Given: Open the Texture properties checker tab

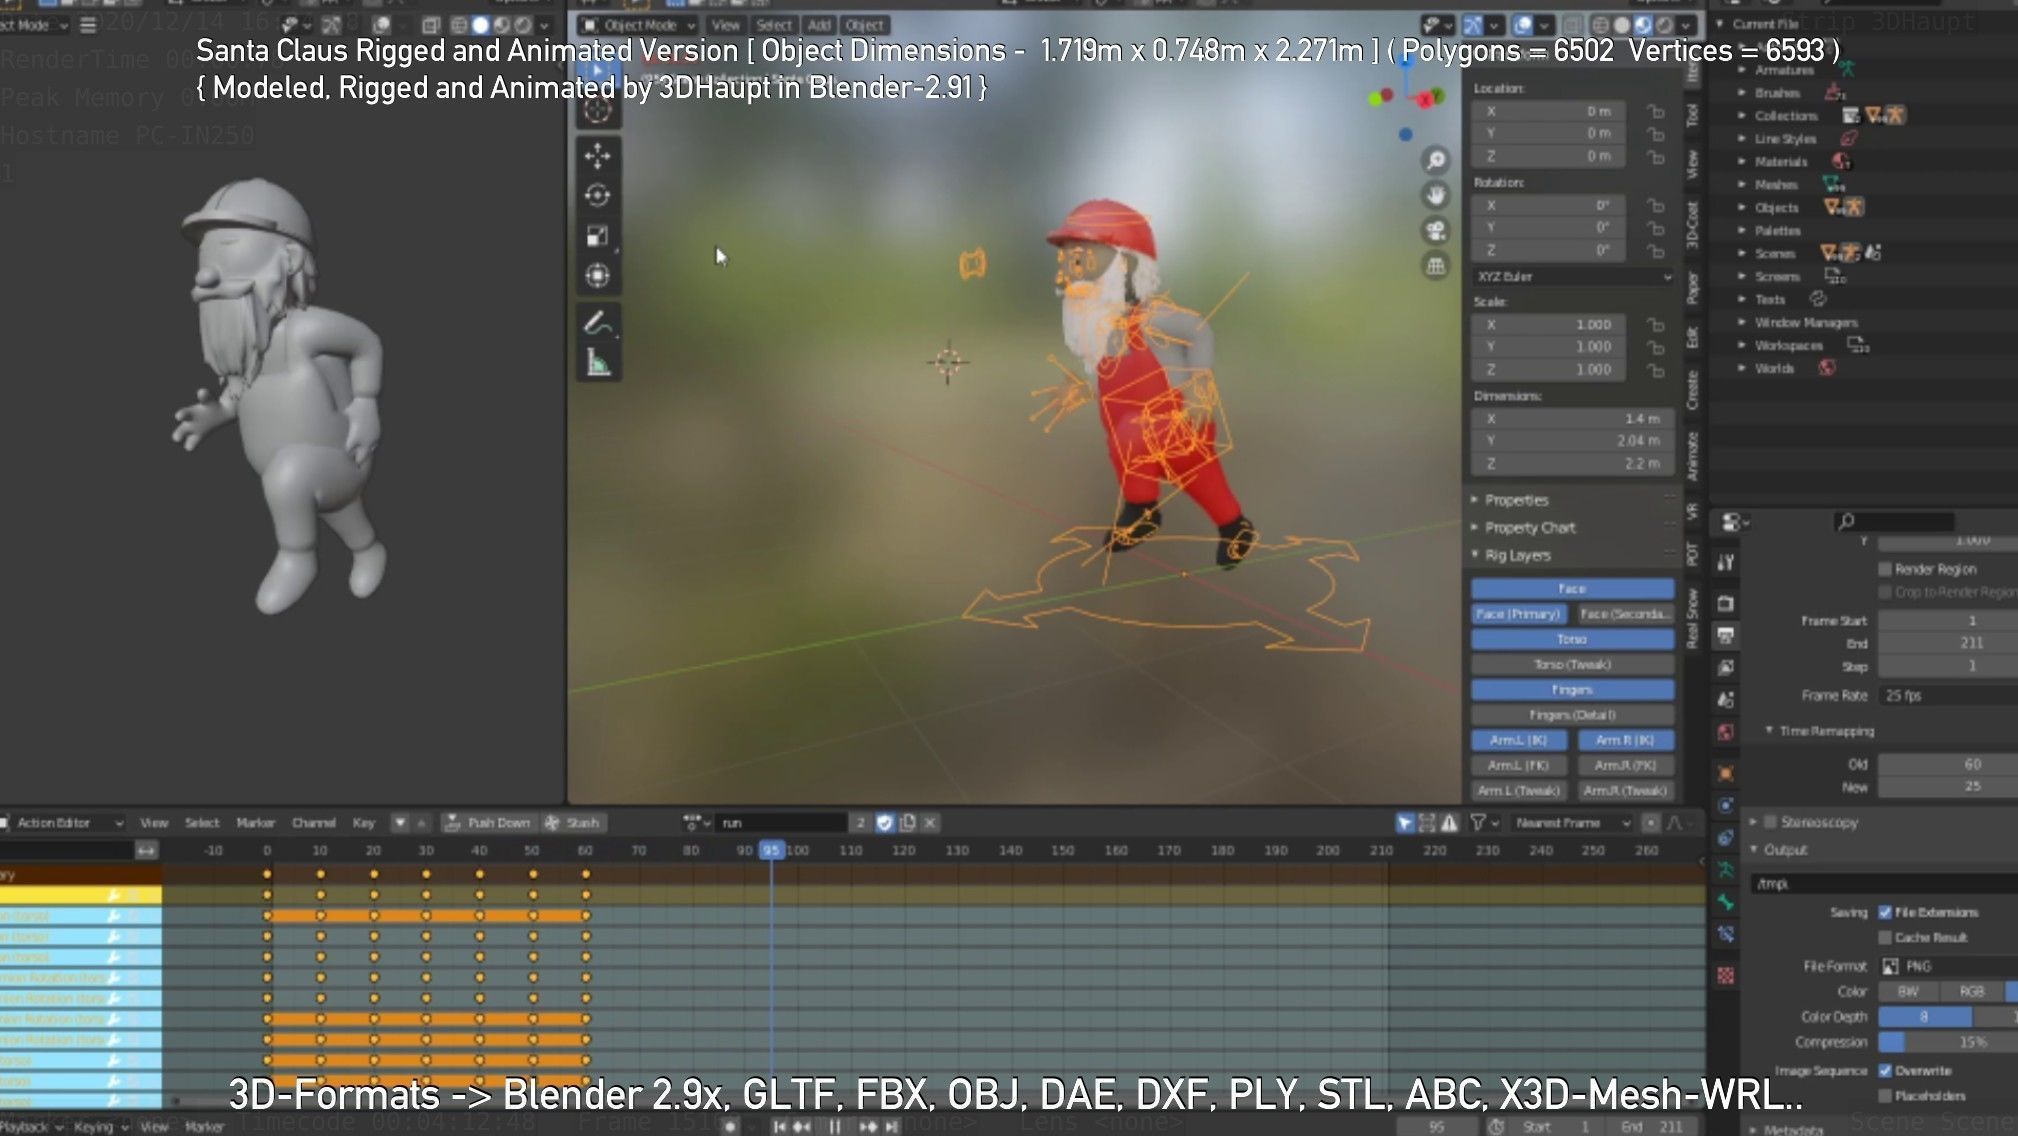Looking at the screenshot, I should click(x=1726, y=975).
